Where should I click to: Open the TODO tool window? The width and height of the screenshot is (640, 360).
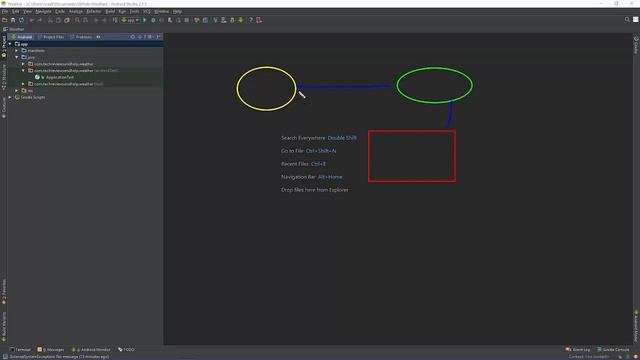pyautogui.click(x=126, y=349)
